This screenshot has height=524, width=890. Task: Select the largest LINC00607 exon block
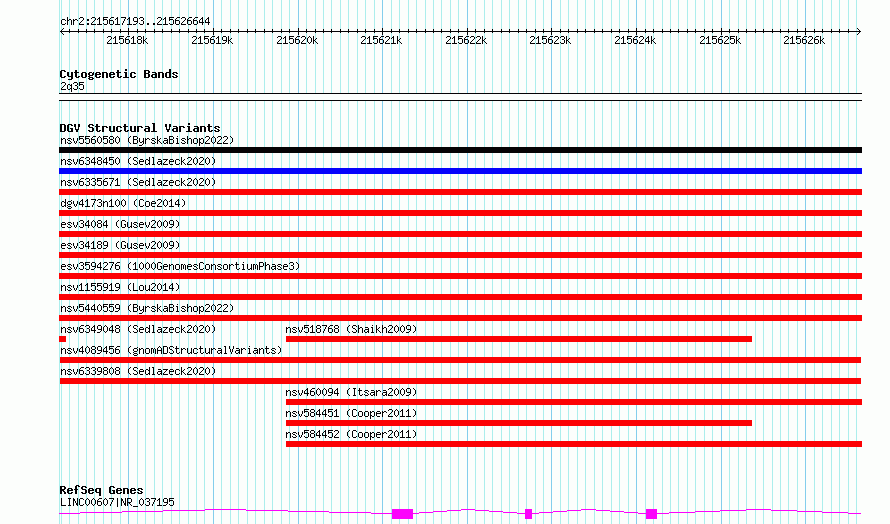pos(402,514)
